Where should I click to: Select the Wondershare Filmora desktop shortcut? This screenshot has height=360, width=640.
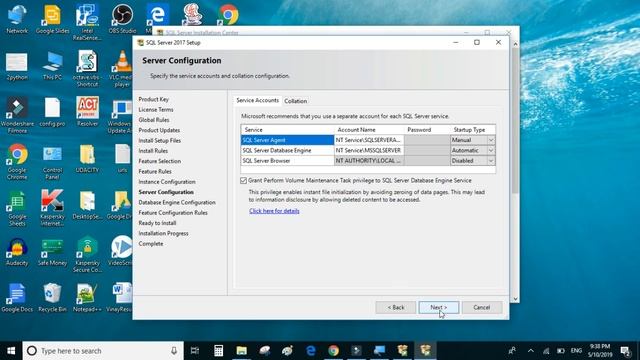(x=17, y=115)
